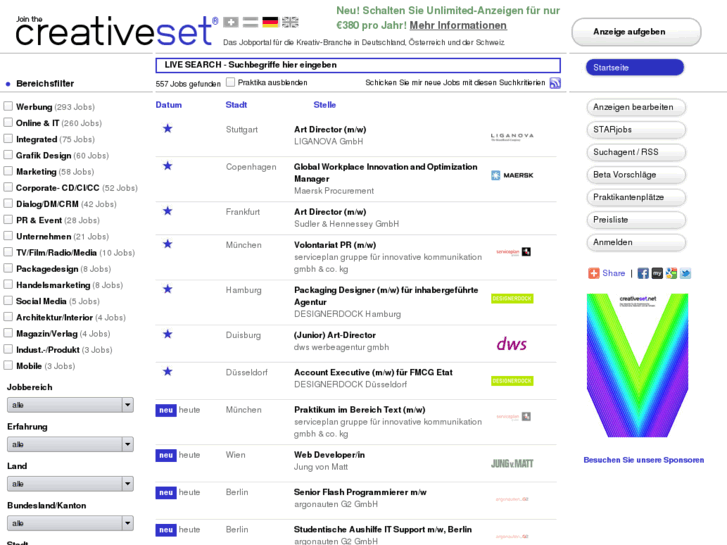This screenshot has width=727, height=545.
Task: Click the star icon for Düsseldorf Account Executive job
Action: [x=167, y=371]
